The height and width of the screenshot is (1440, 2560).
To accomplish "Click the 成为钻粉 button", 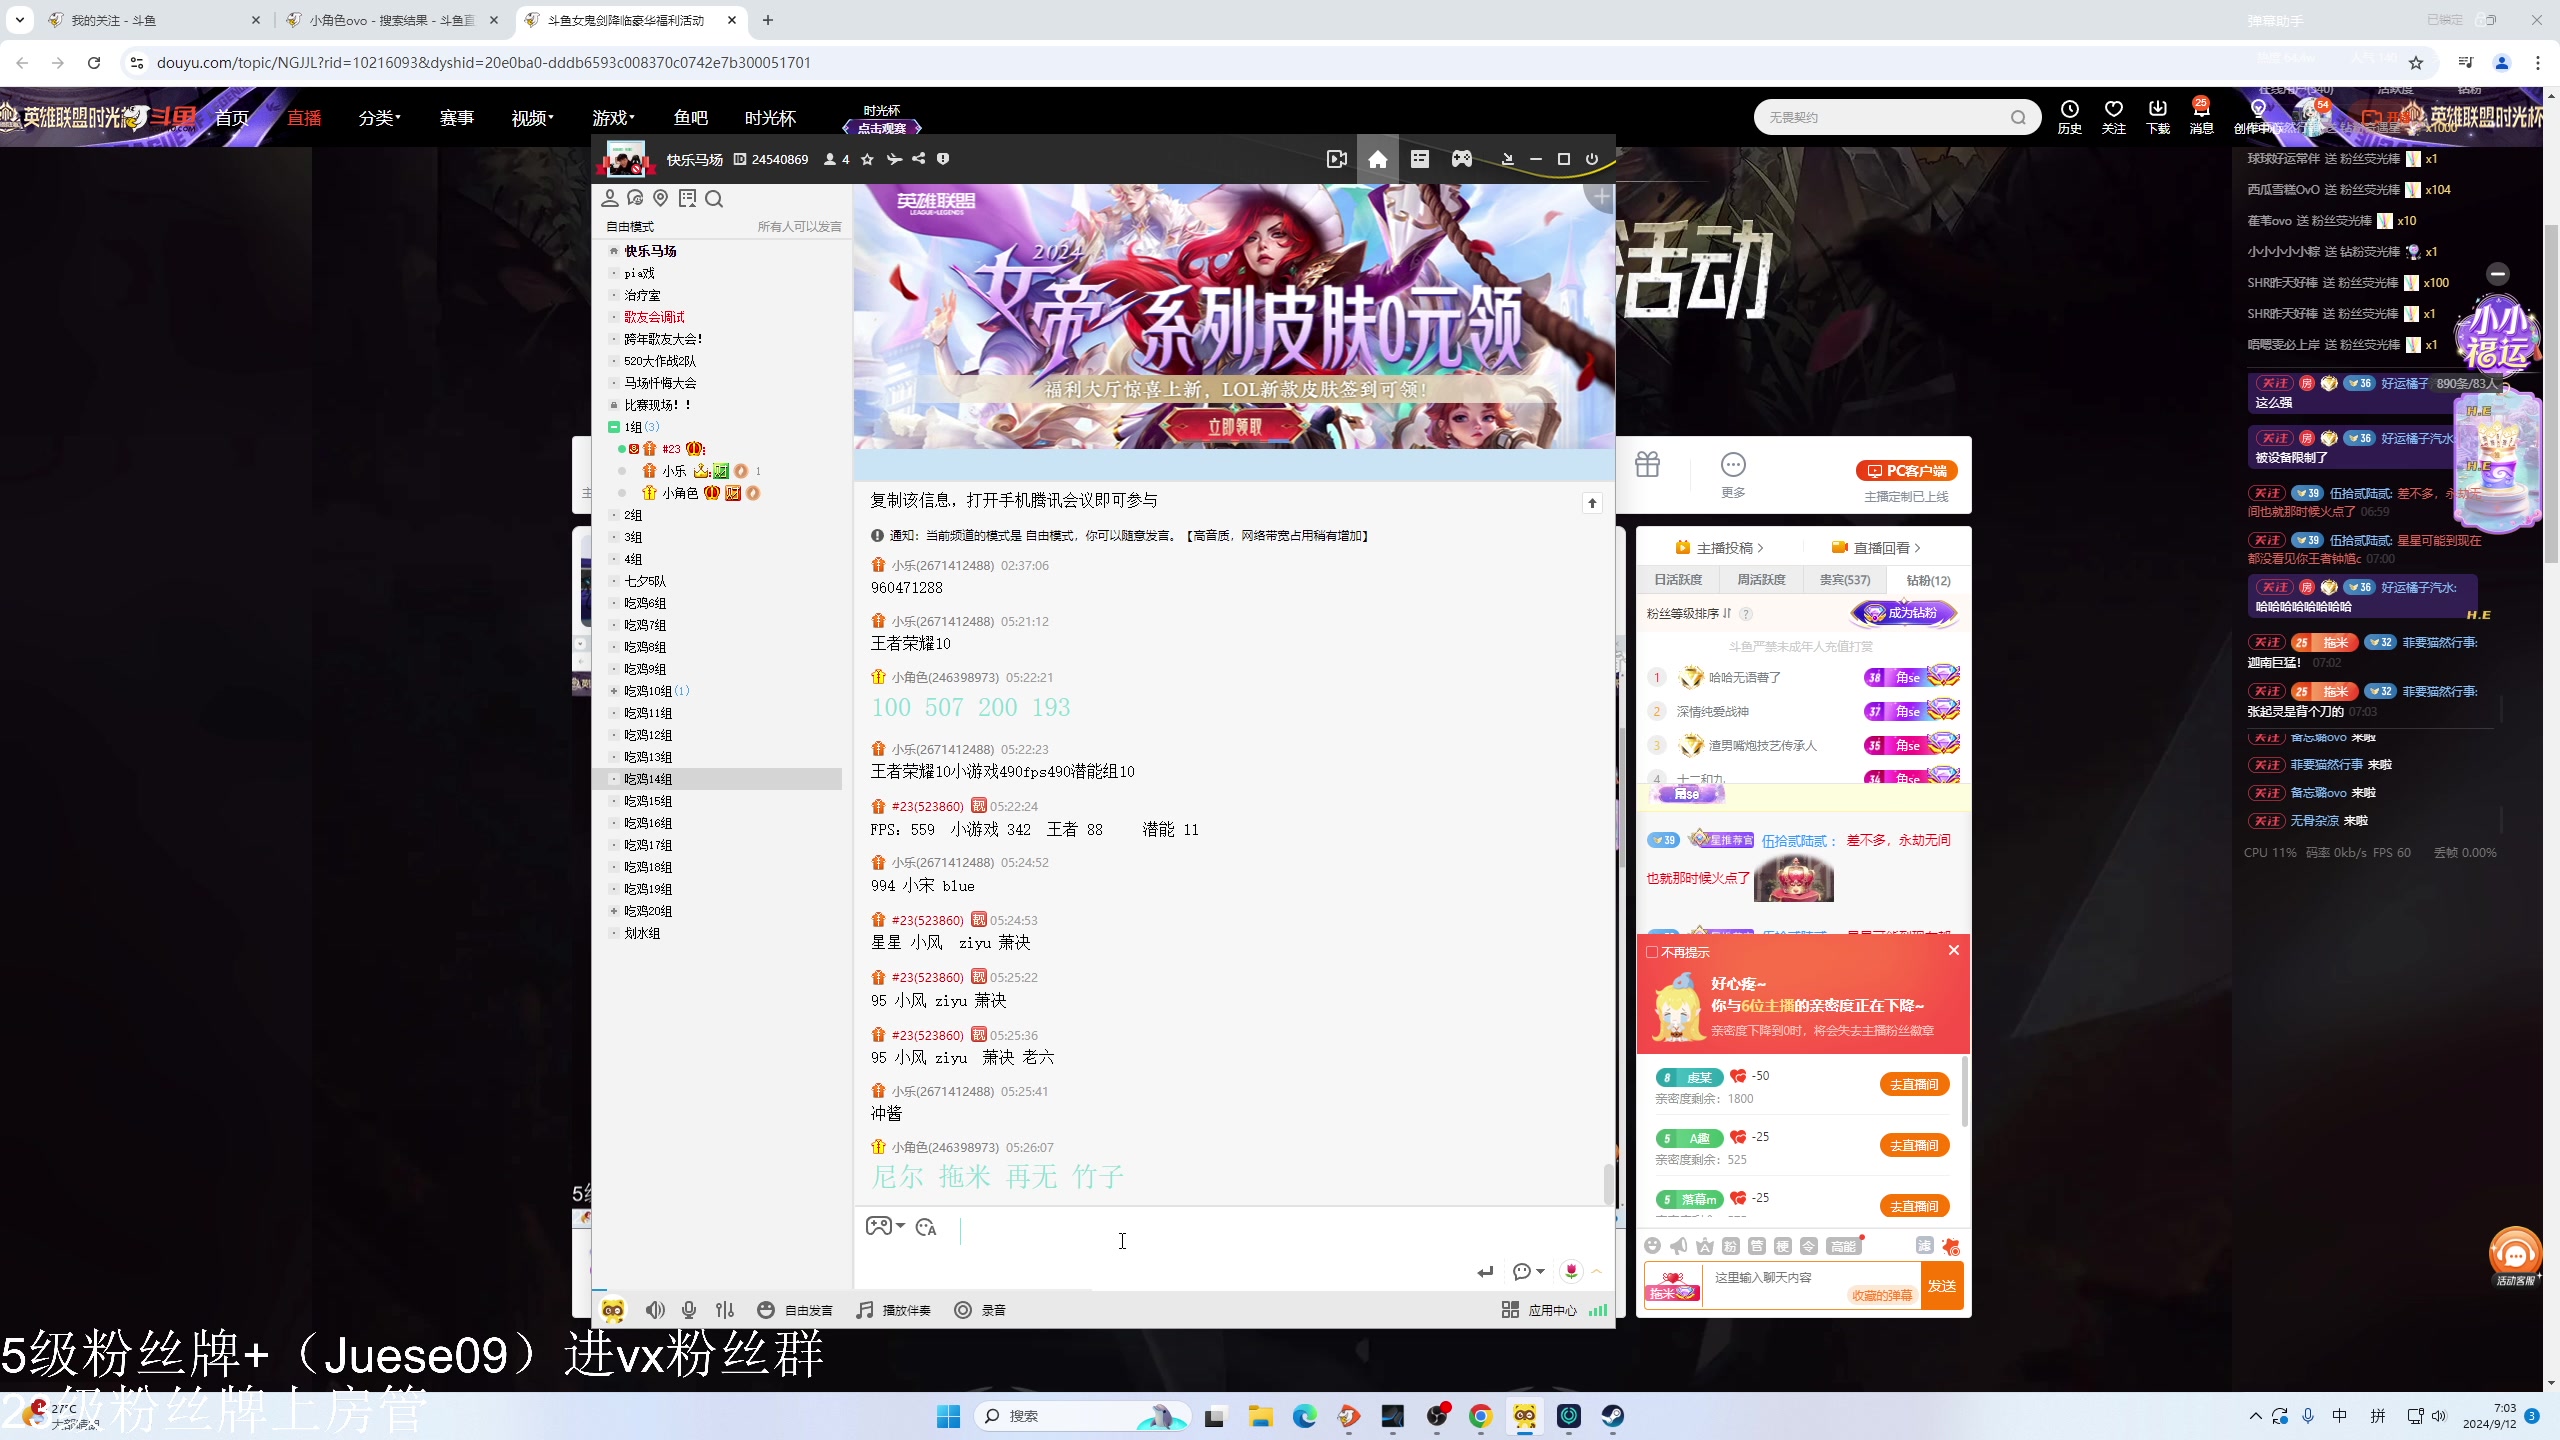I will [x=1903, y=613].
